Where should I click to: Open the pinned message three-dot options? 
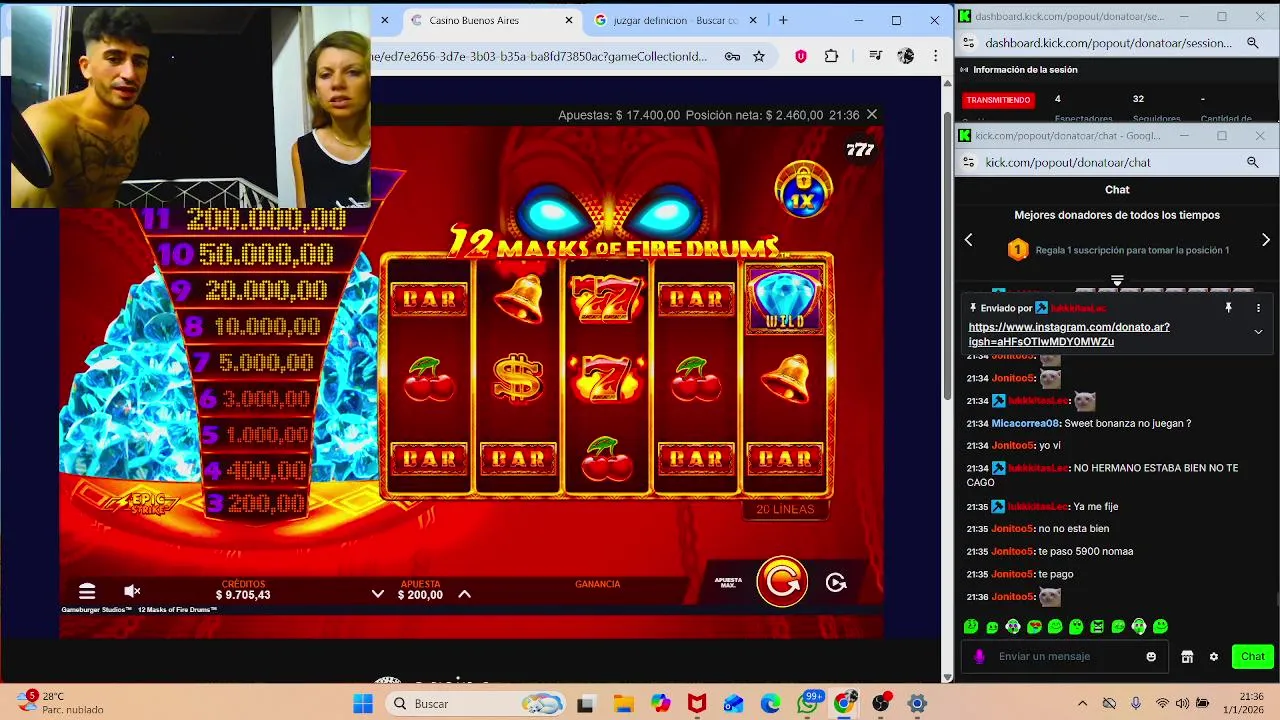pyautogui.click(x=1258, y=308)
